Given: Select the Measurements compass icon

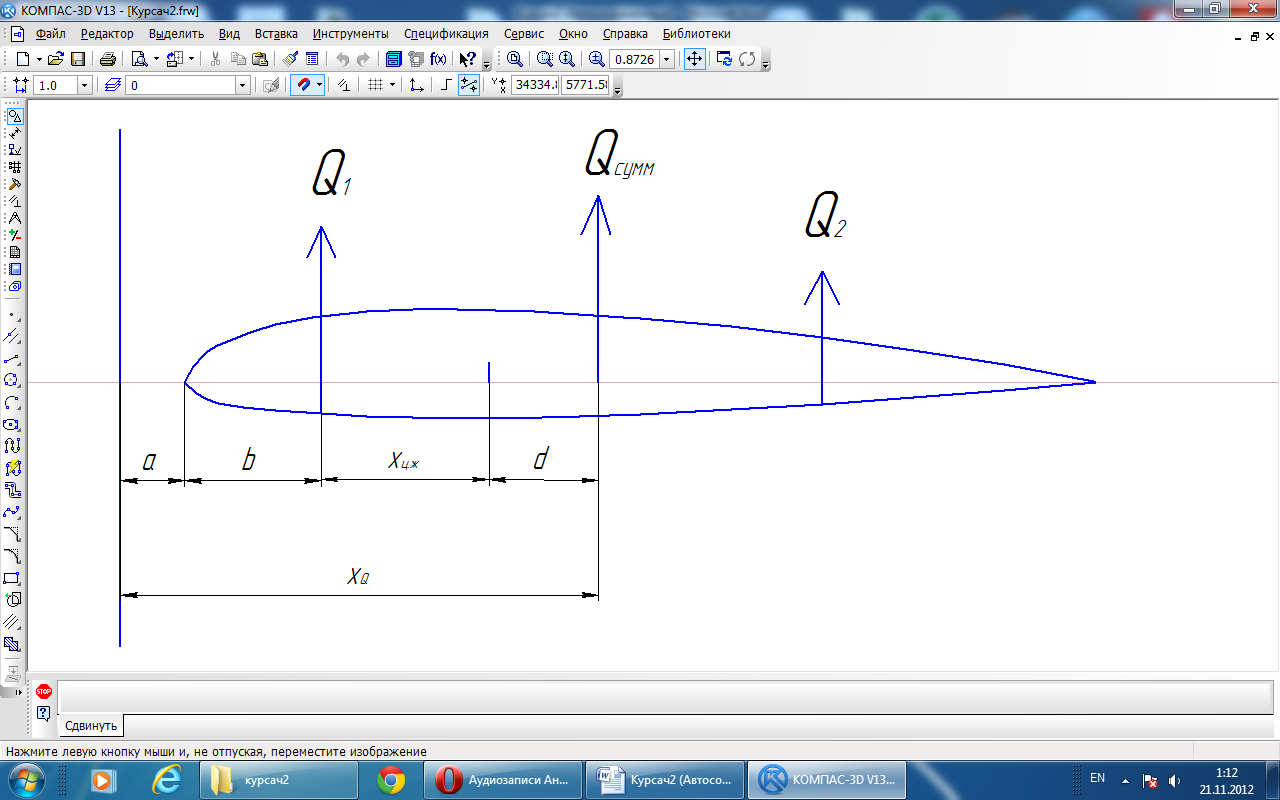Looking at the screenshot, I should pos(14,218).
